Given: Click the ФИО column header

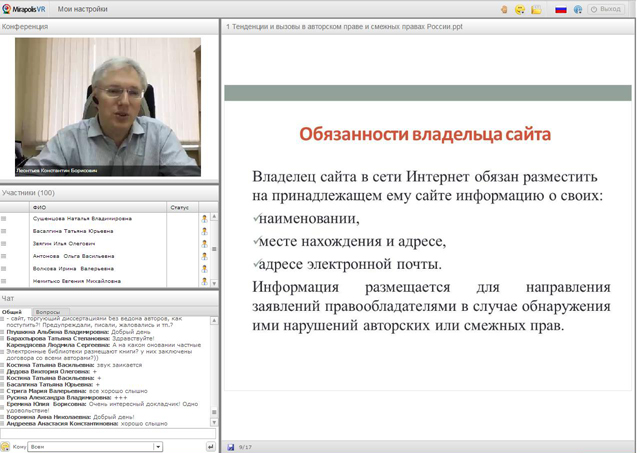Looking at the screenshot, I should 98,207.
